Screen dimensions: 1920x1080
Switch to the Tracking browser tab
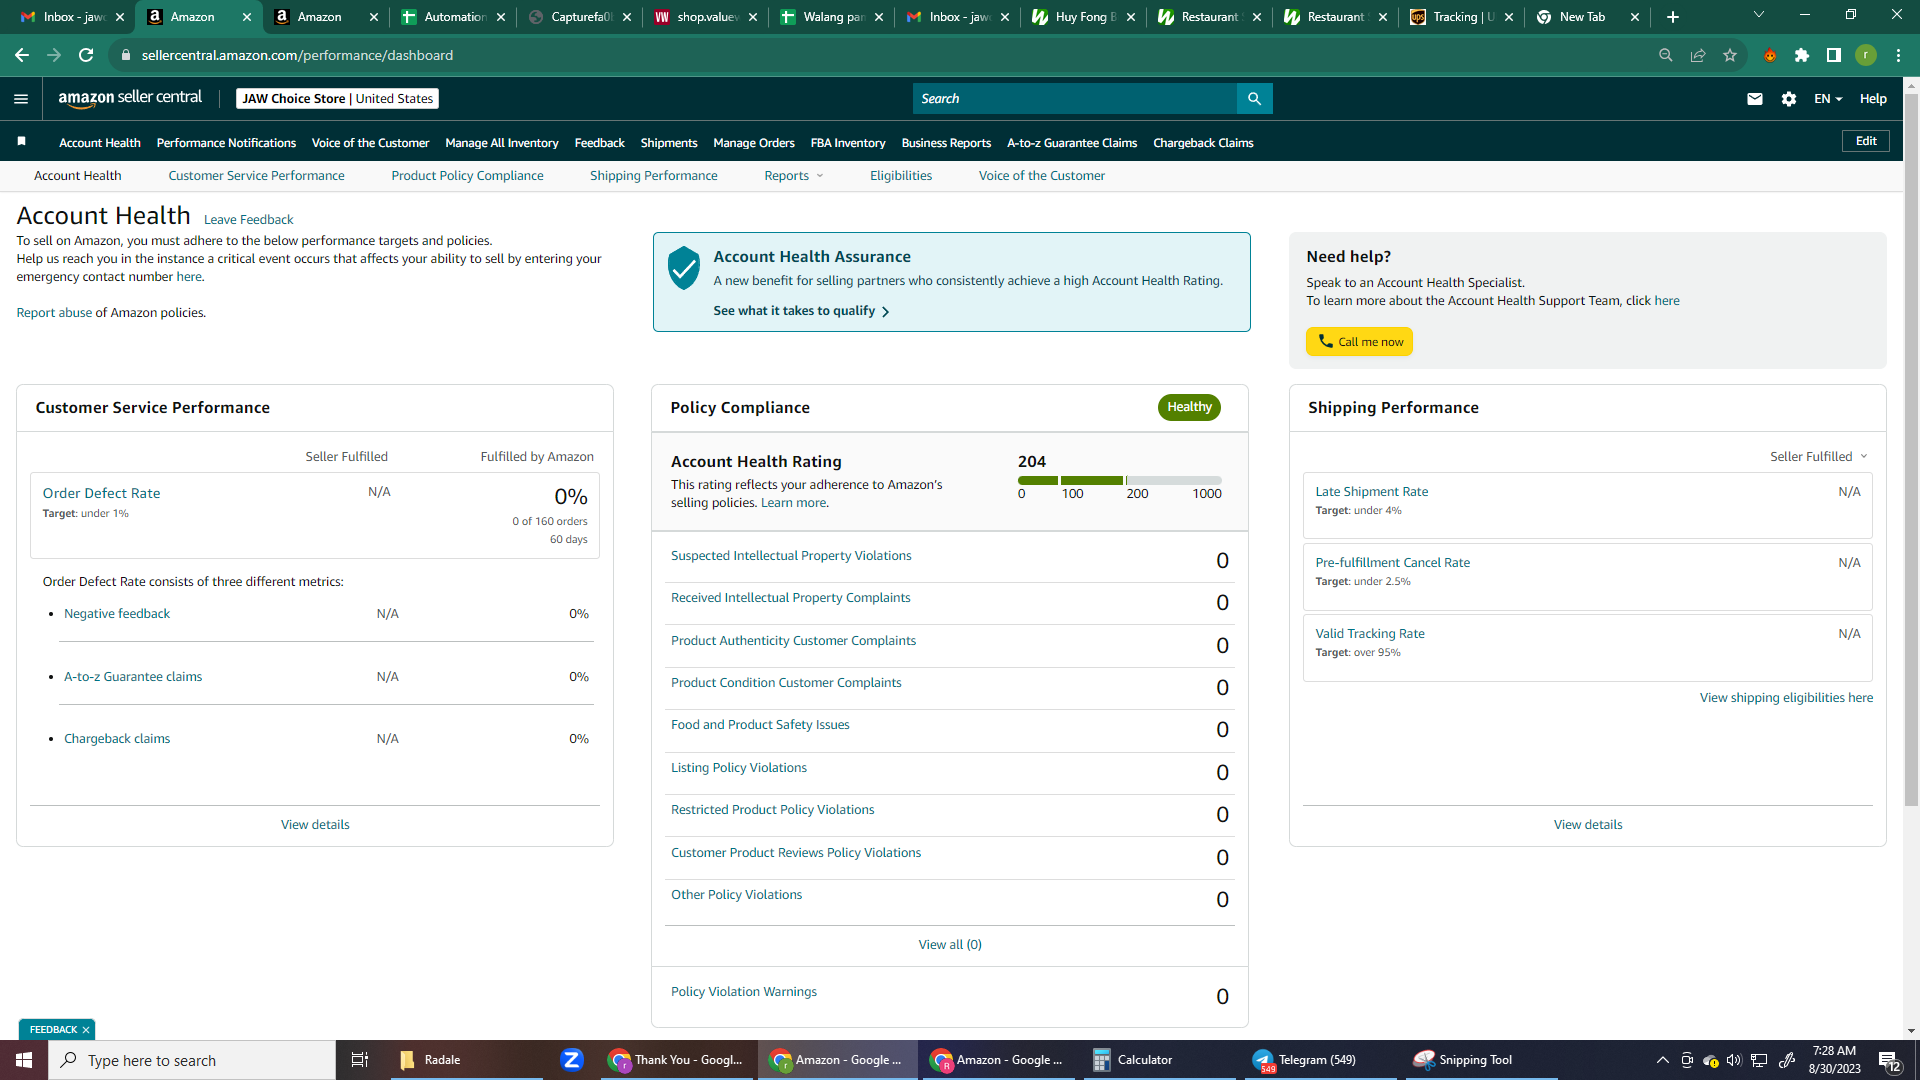click(1462, 17)
